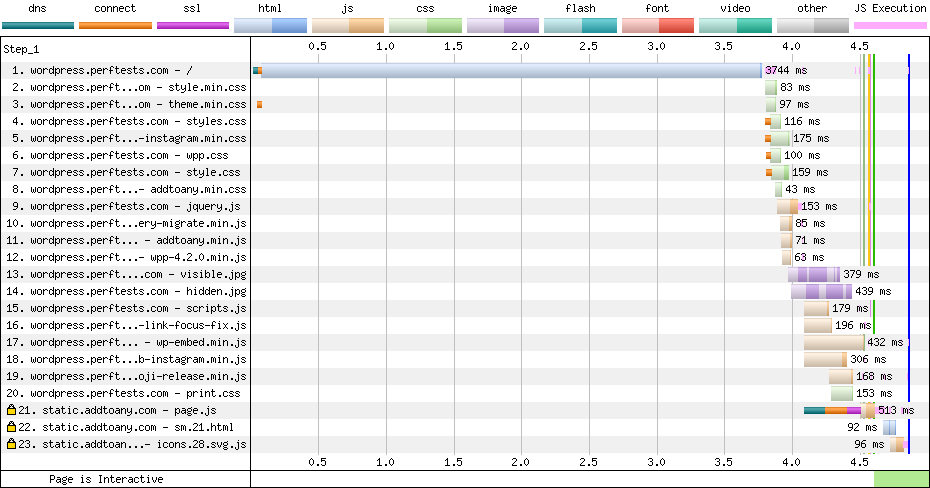Image resolution: width=930 pixels, height=488 pixels.
Task: Click the Step_1 header label
Action: coord(23,48)
